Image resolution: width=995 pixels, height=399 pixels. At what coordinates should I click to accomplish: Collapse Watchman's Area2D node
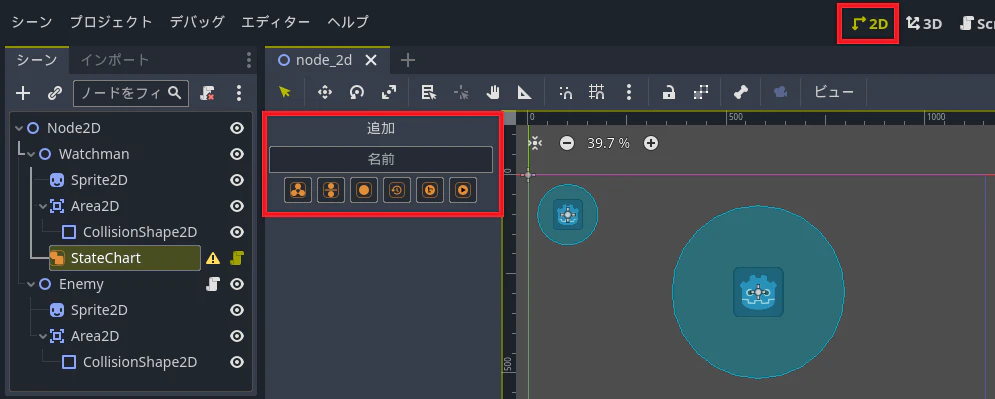tap(43, 206)
